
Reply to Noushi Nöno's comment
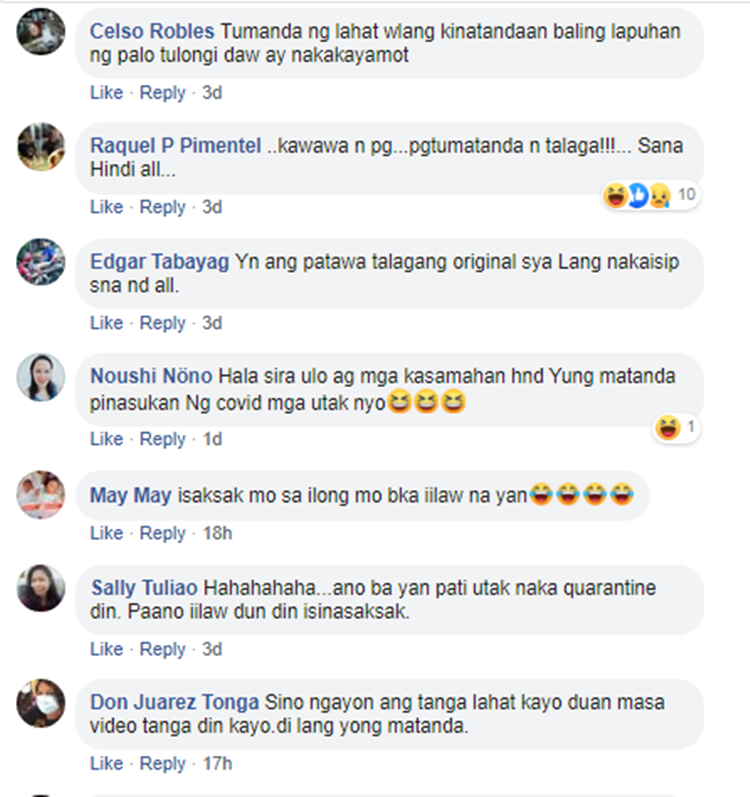tap(163, 439)
